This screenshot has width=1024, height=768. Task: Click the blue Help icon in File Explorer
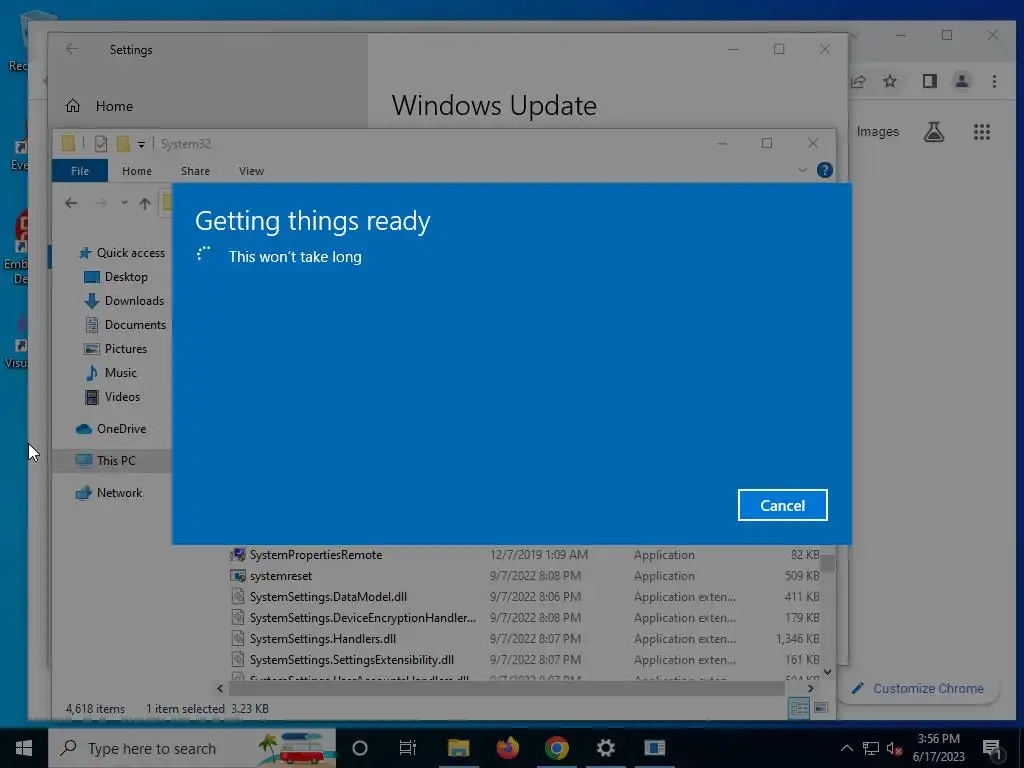[x=825, y=170]
